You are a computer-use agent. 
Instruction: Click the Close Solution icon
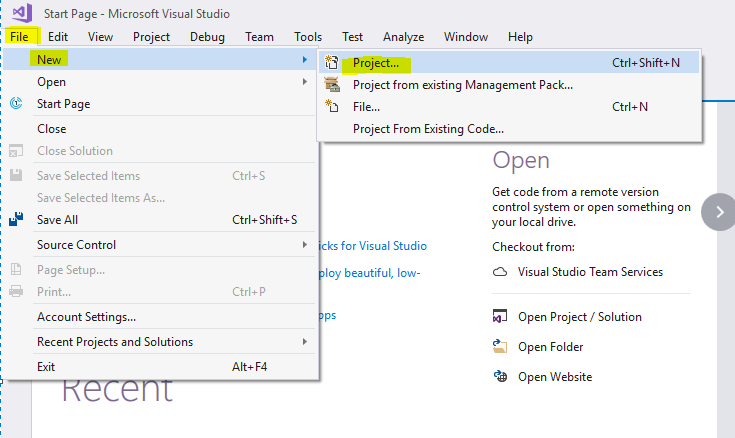[16, 151]
